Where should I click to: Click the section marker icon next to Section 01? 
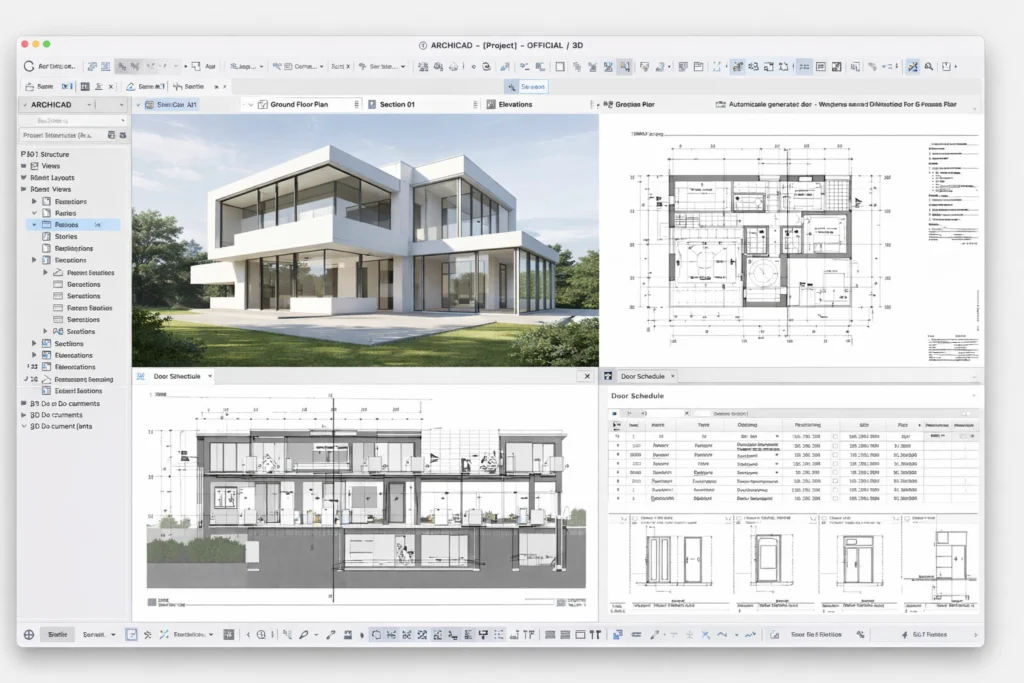pos(371,104)
